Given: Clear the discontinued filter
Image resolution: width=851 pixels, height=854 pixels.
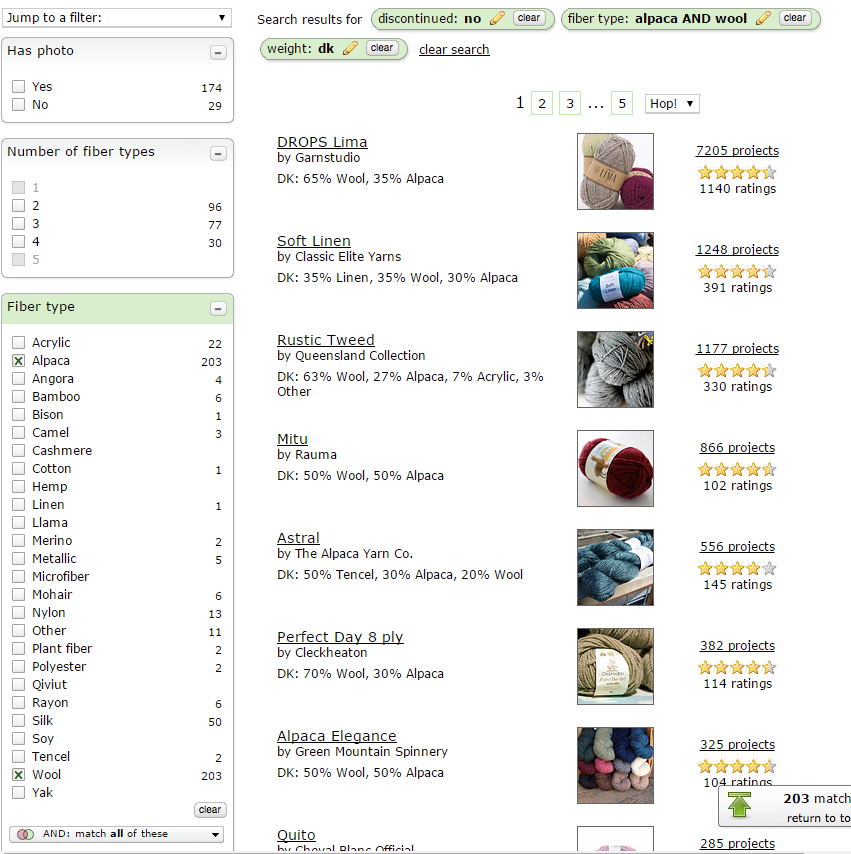Looking at the screenshot, I should [x=528, y=18].
